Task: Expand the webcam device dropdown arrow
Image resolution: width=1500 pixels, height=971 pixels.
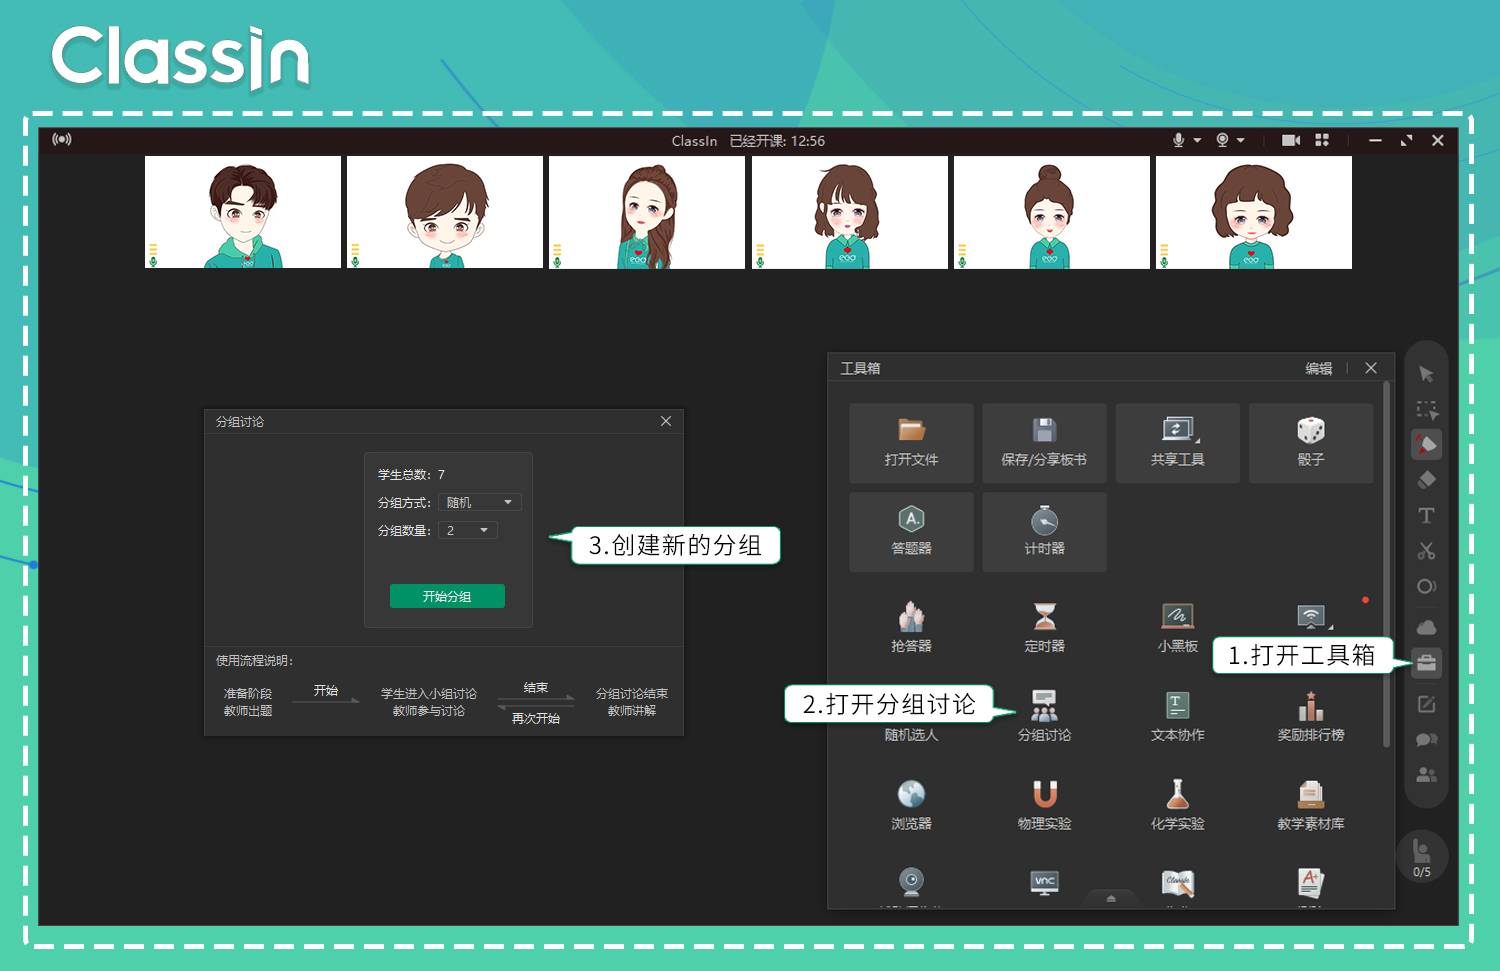Action: pyautogui.click(x=1241, y=141)
